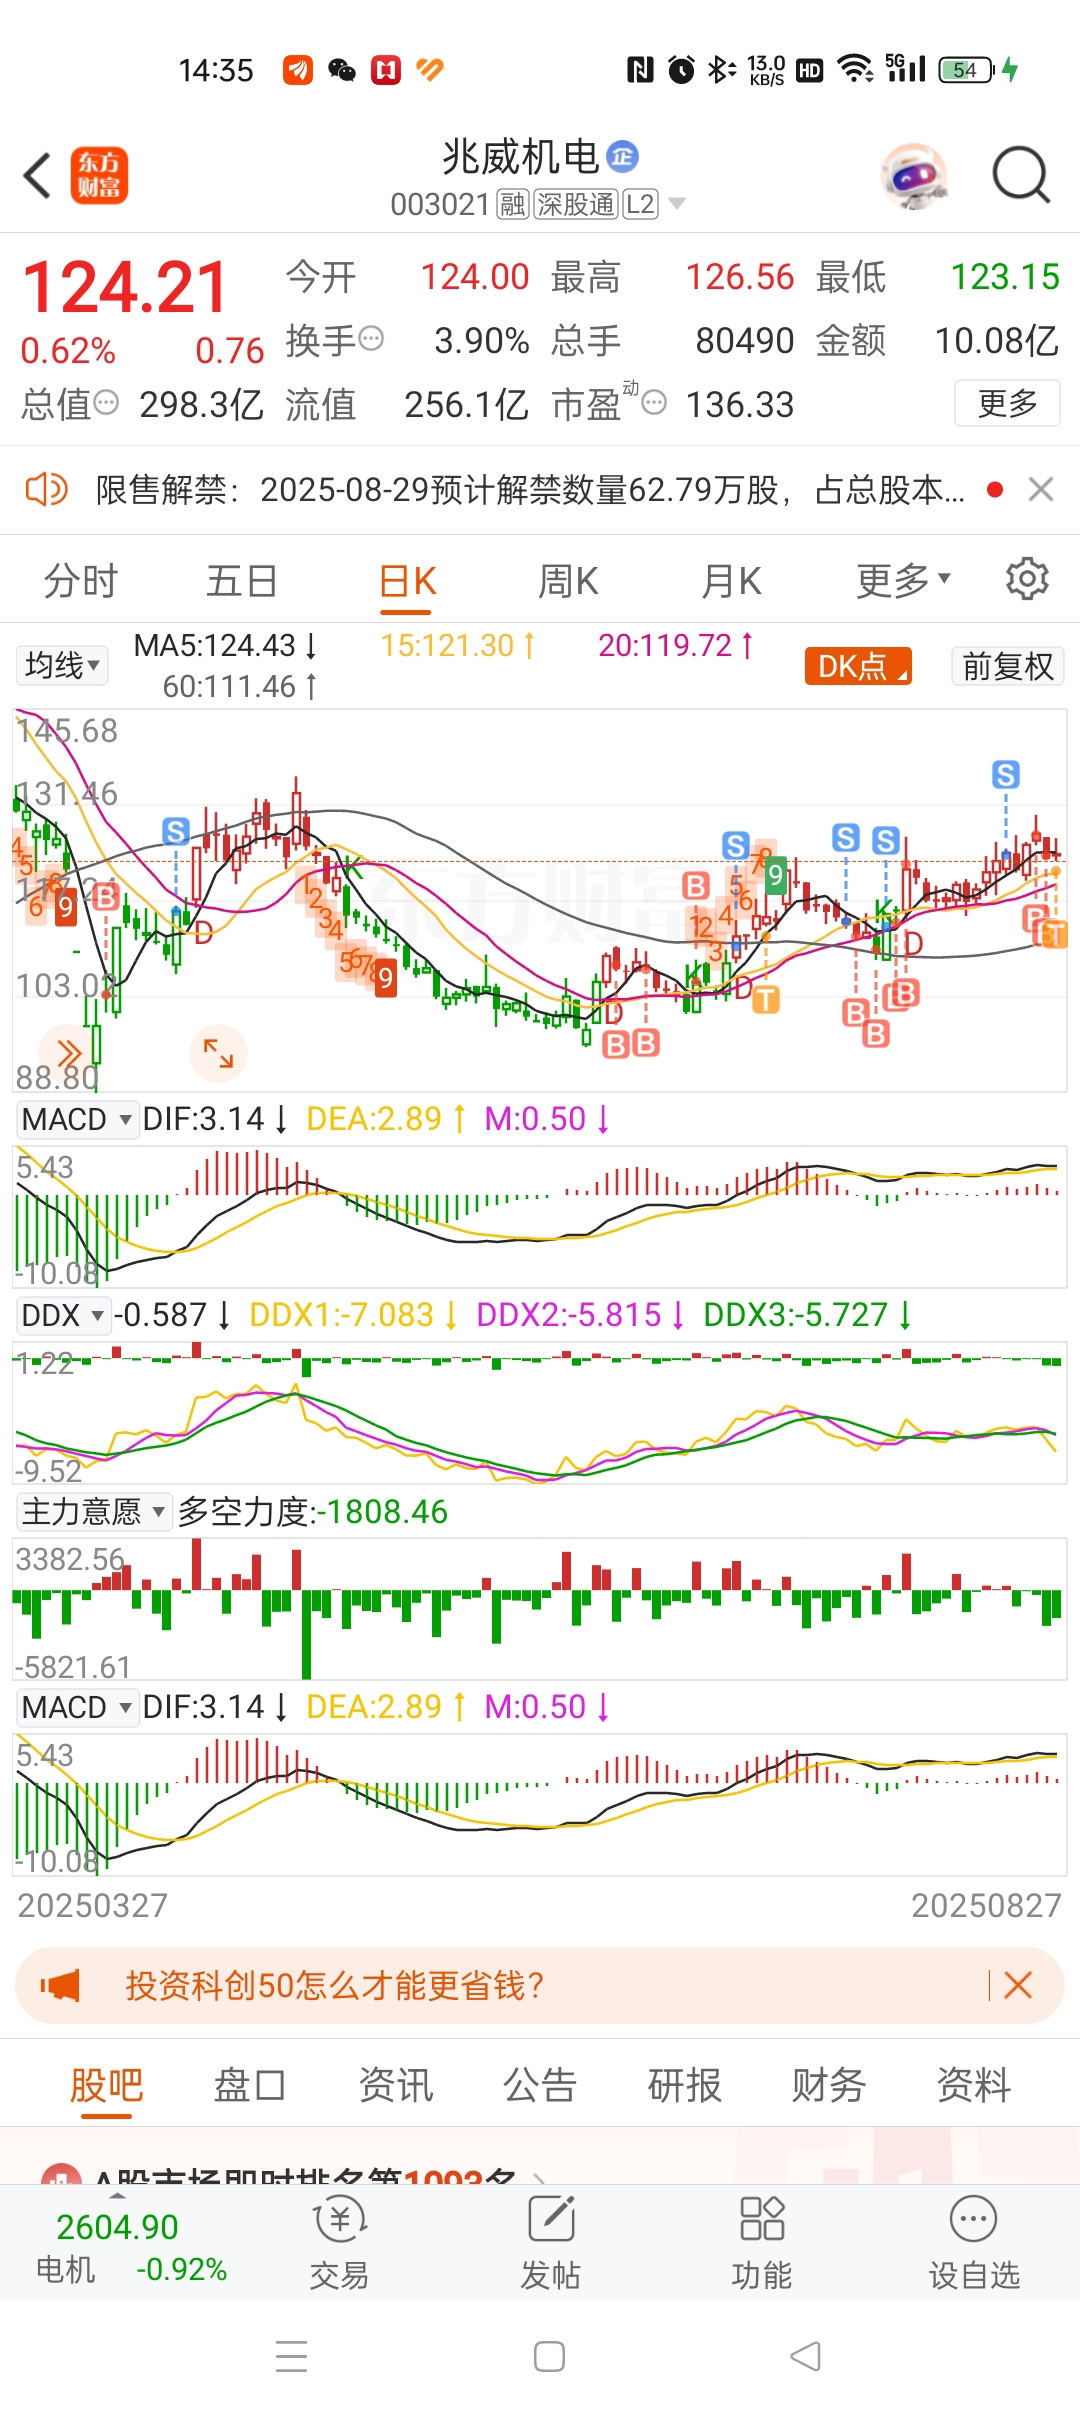Switch to 月K chart tab
The image size is (1080, 2412).
point(731,580)
